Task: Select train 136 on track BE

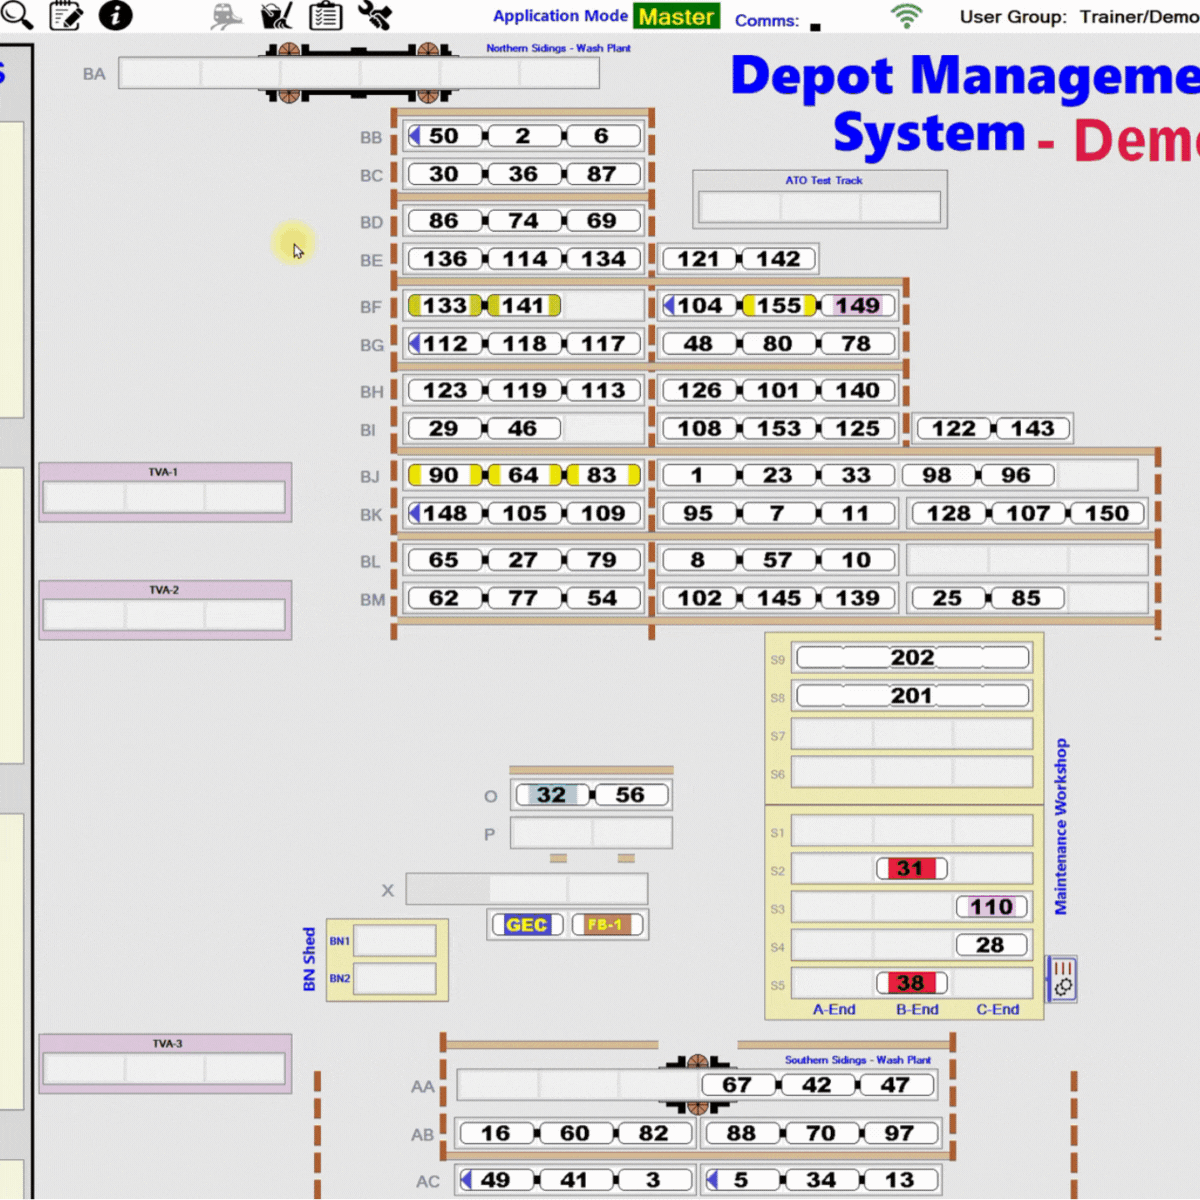Action: click(x=444, y=259)
